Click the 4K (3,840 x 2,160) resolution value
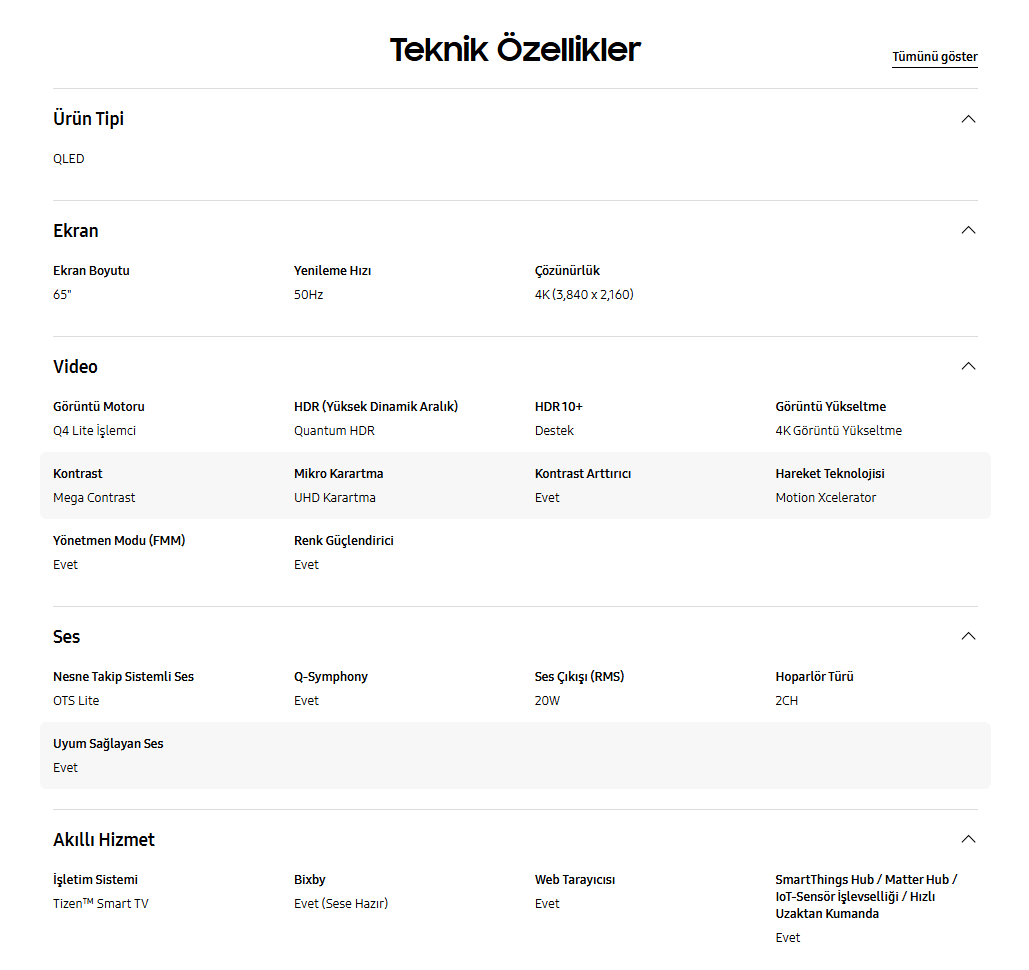This screenshot has height=970, width=1029. (x=584, y=295)
